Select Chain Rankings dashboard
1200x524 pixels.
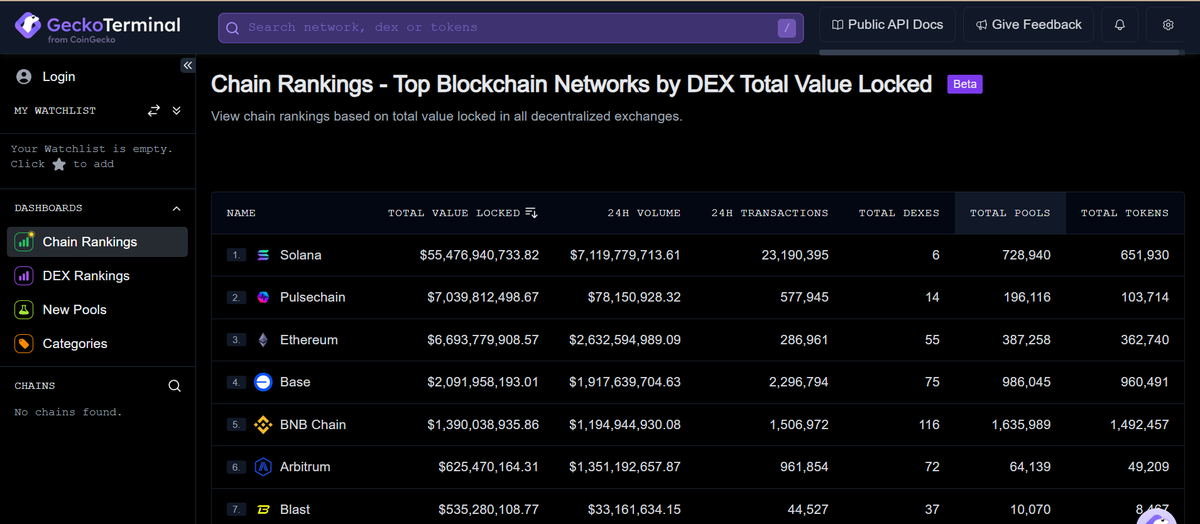[x=97, y=242]
